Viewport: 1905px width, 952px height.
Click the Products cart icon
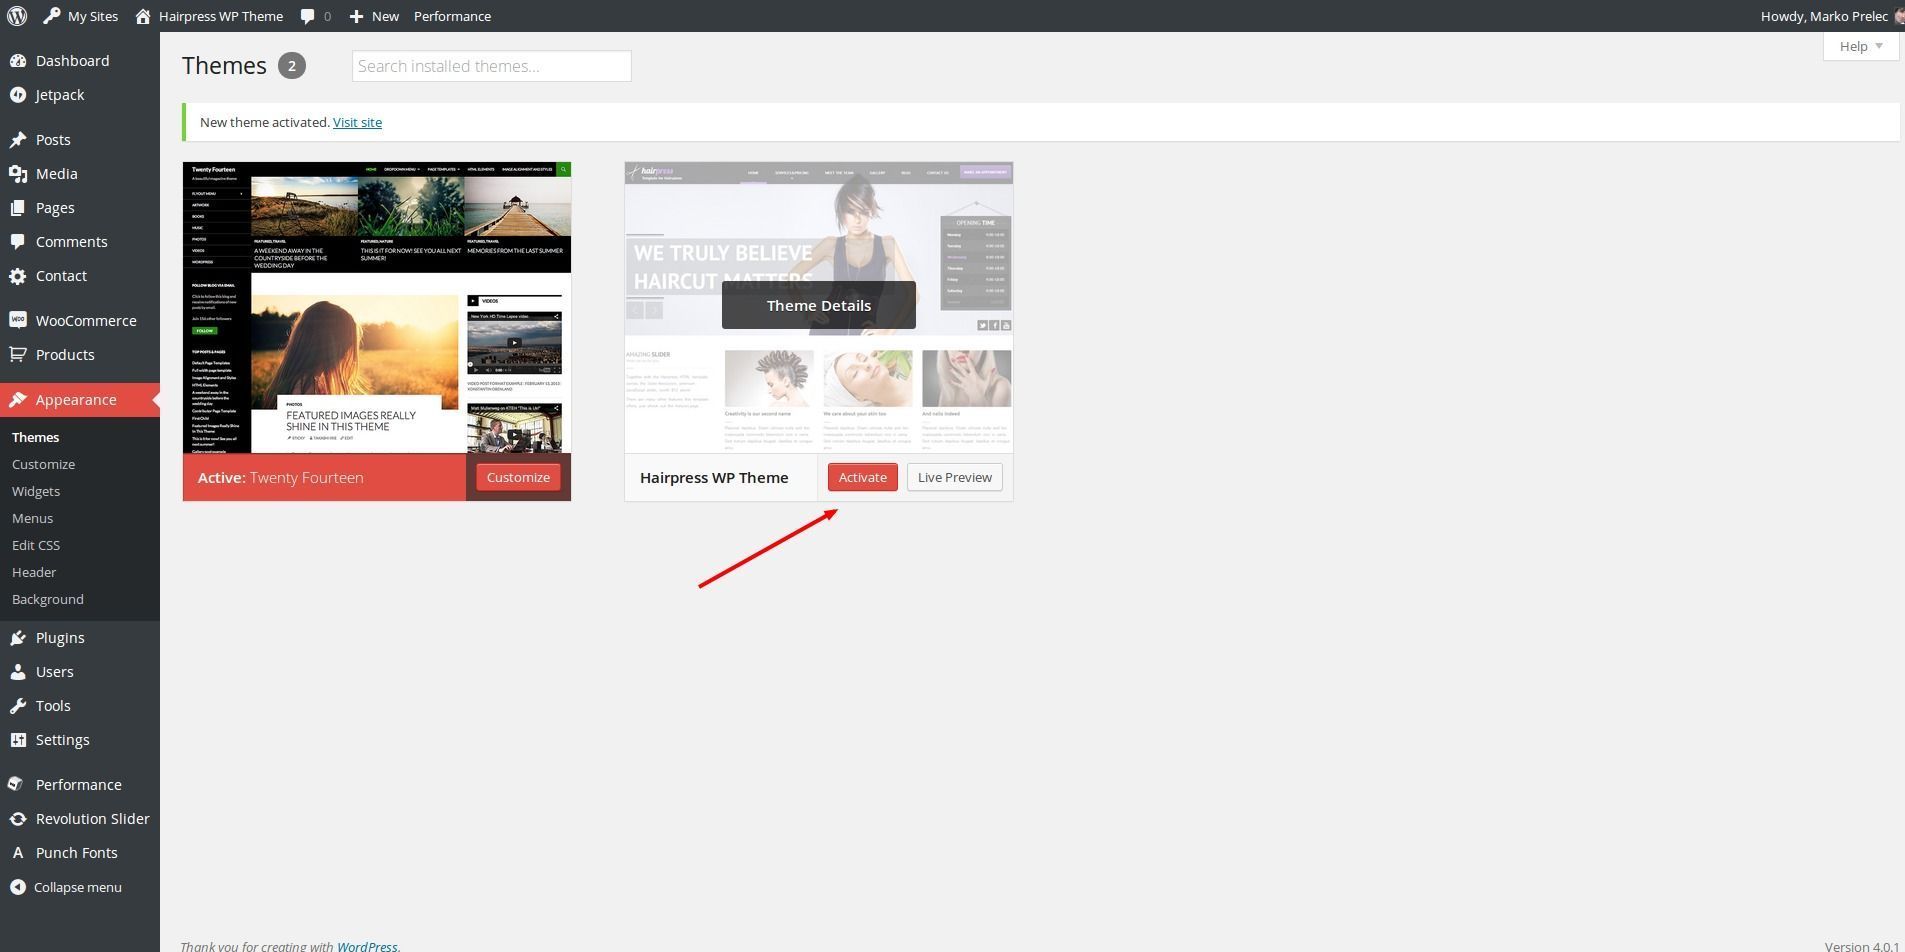point(18,355)
